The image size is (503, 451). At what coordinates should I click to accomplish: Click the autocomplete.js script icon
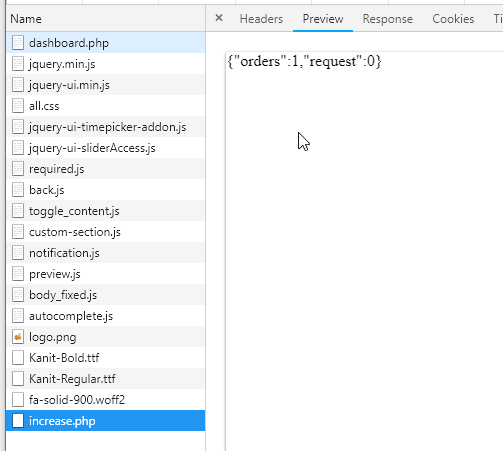[18, 316]
